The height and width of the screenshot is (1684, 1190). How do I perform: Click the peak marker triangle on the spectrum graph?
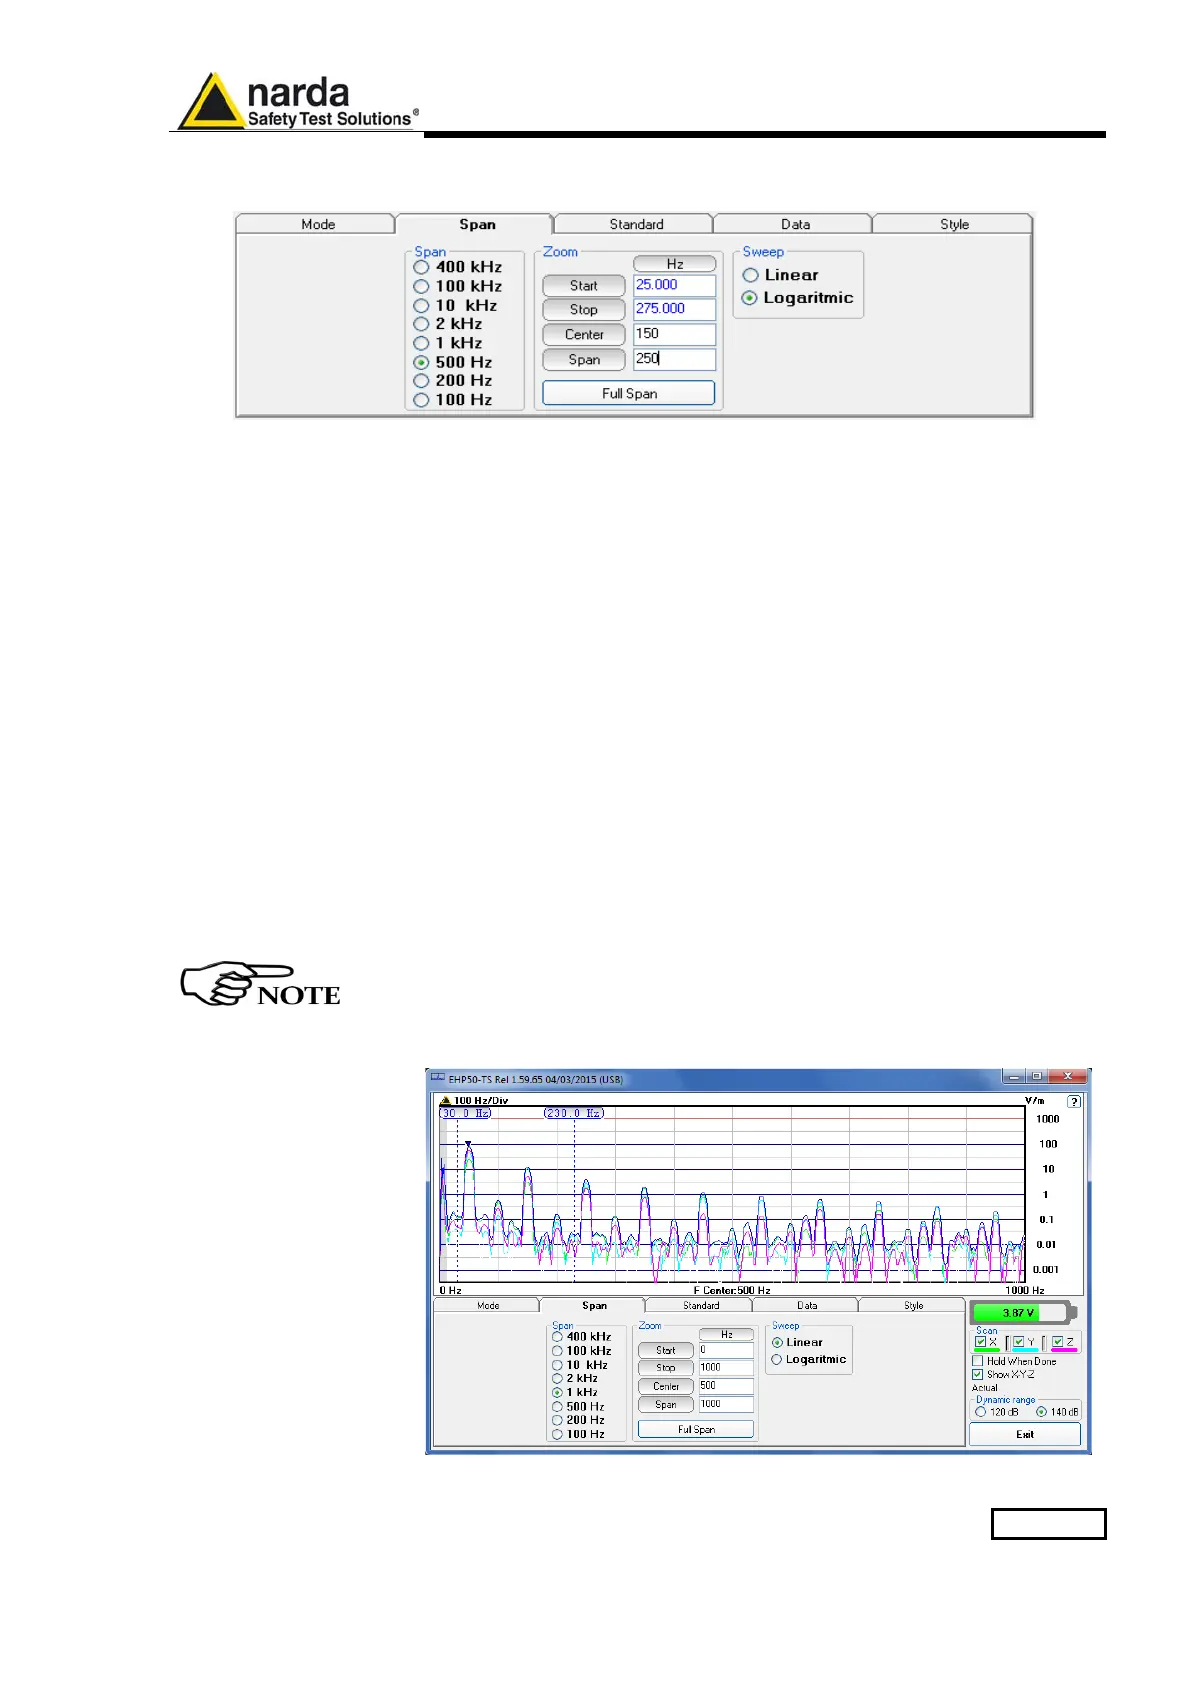click(x=467, y=1144)
